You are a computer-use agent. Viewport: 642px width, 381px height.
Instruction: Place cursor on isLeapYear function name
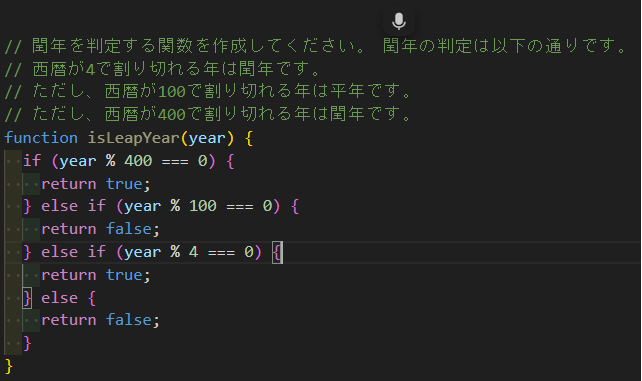[133, 138]
